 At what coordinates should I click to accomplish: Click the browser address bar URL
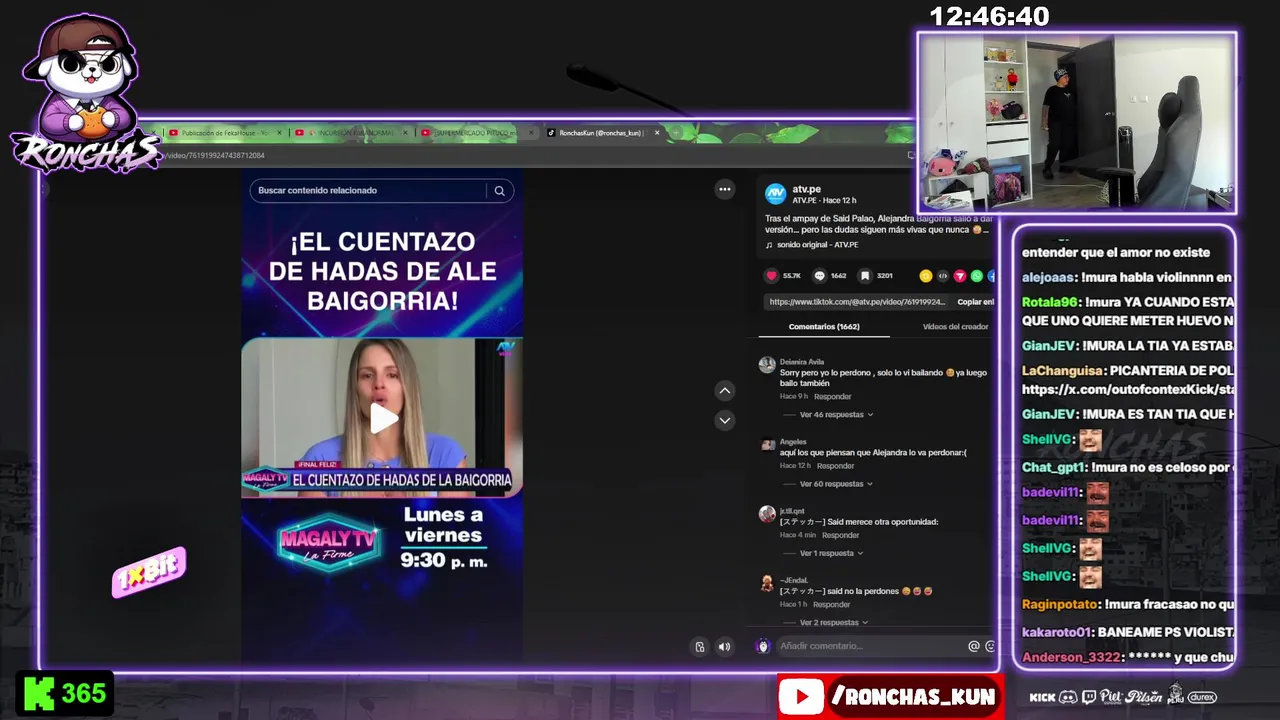pos(216,156)
